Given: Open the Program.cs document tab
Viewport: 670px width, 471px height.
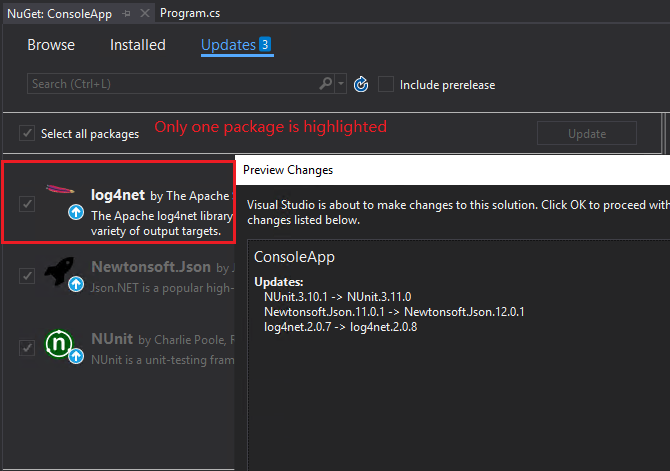Looking at the screenshot, I should (190, 13).
